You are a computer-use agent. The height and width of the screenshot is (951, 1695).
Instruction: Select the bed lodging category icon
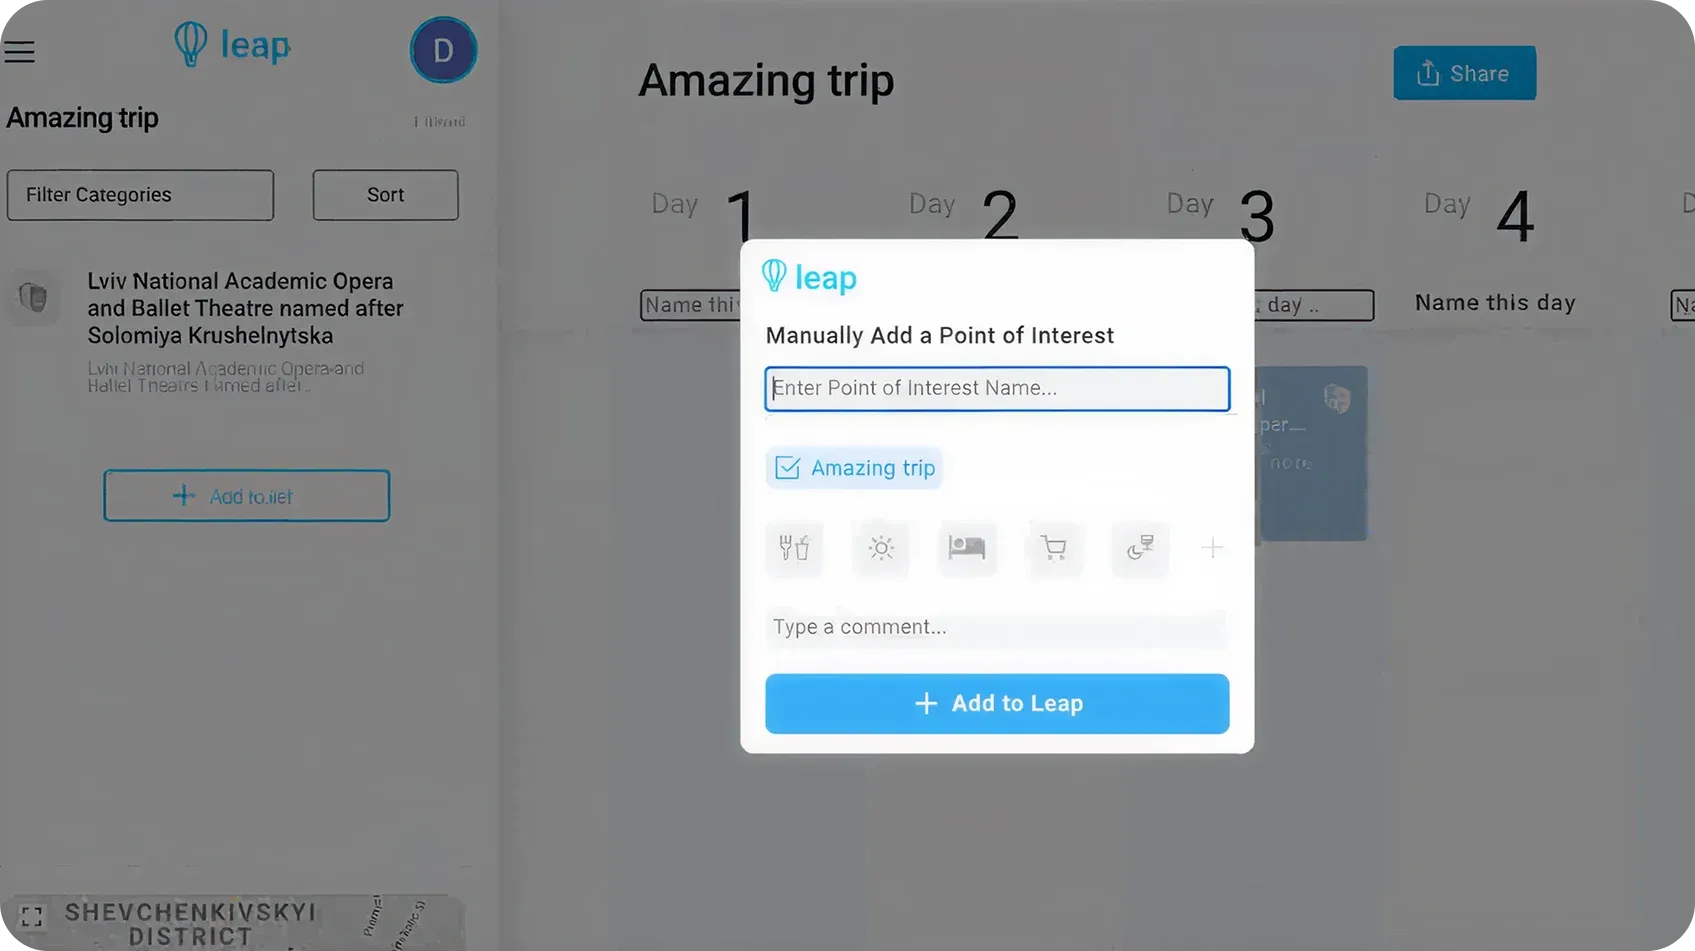click(967, 548)
